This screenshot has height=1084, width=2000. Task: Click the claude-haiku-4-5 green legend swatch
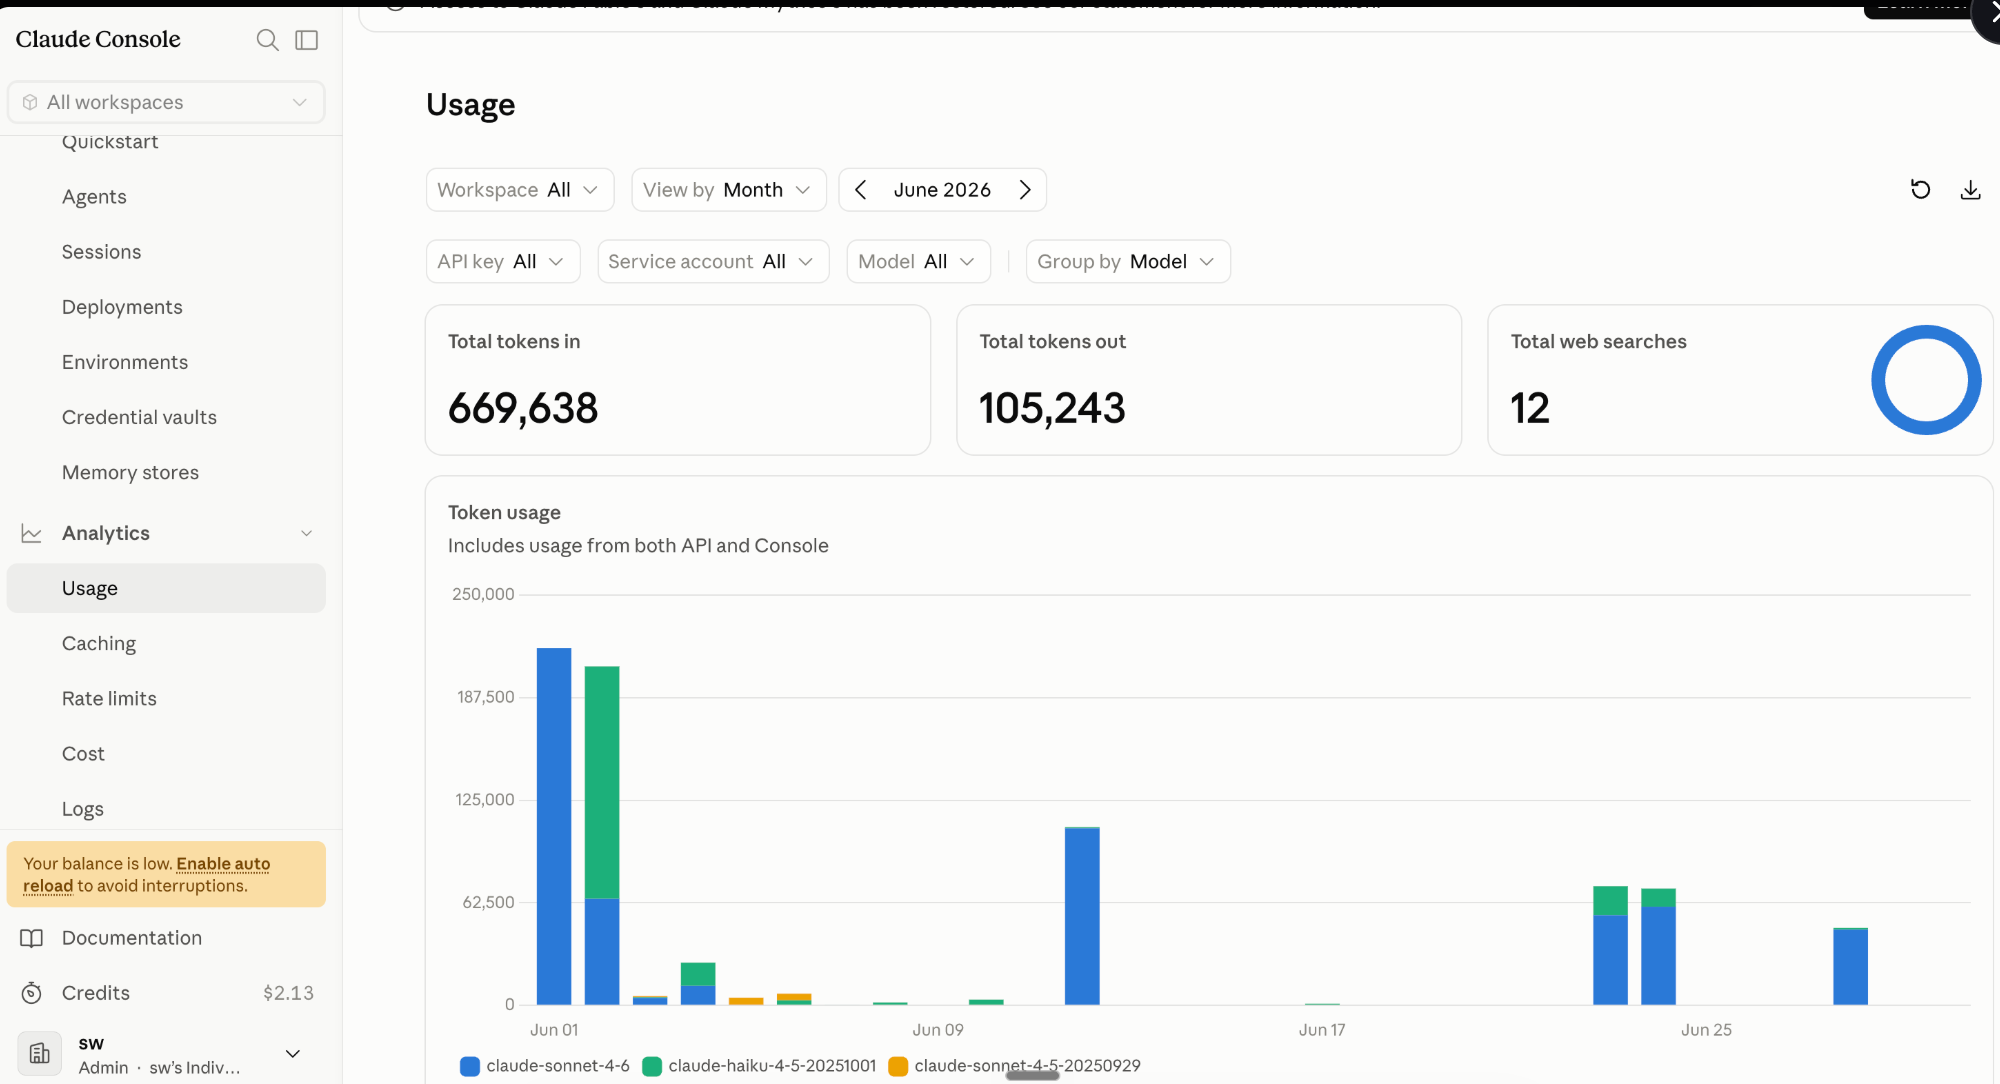(652, 1067)
